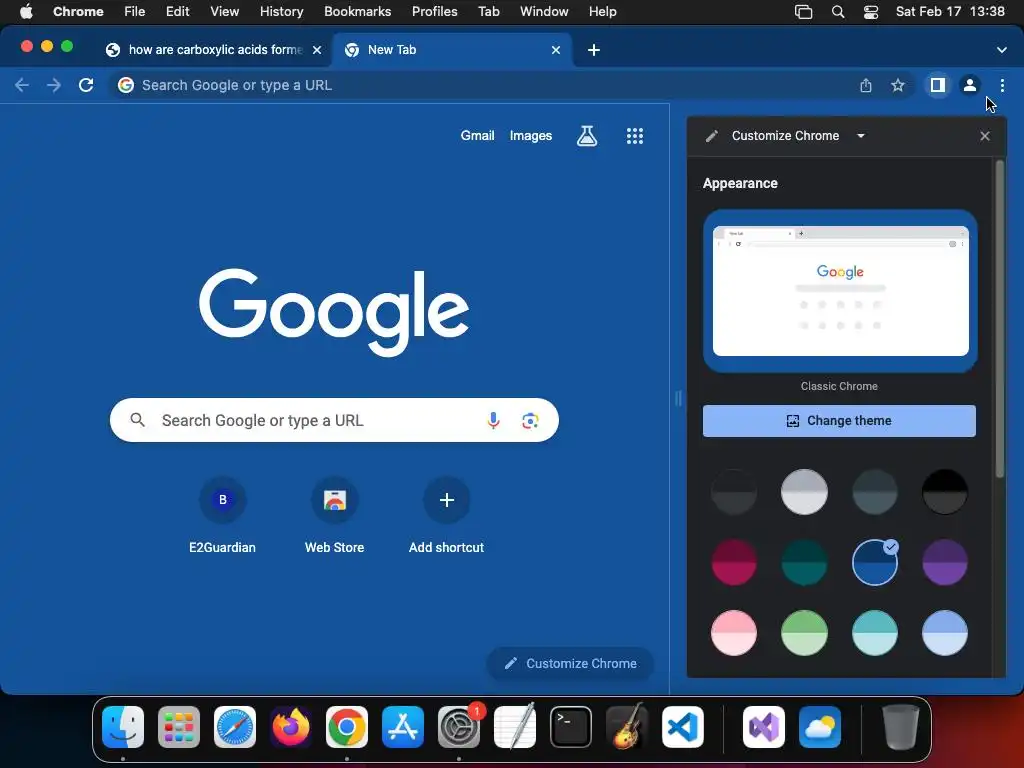Close the New Tab tab

556,50
